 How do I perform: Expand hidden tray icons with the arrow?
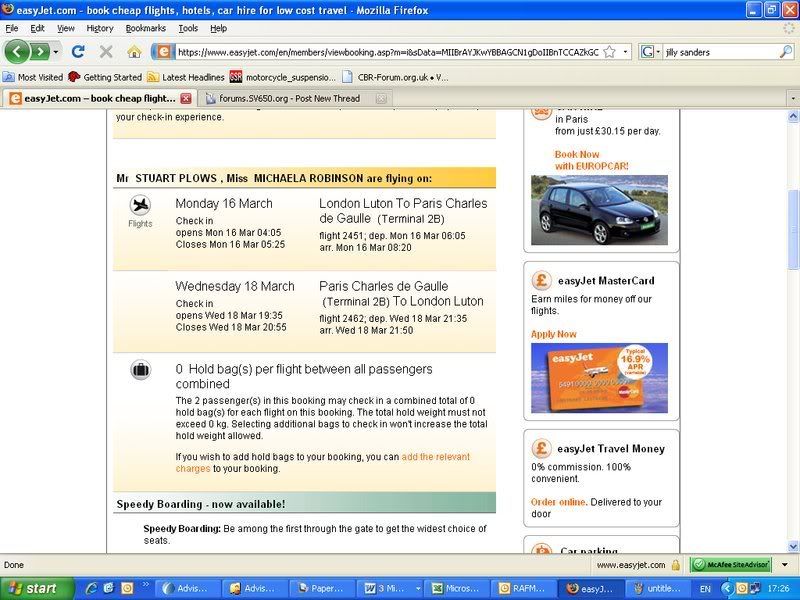727,589
